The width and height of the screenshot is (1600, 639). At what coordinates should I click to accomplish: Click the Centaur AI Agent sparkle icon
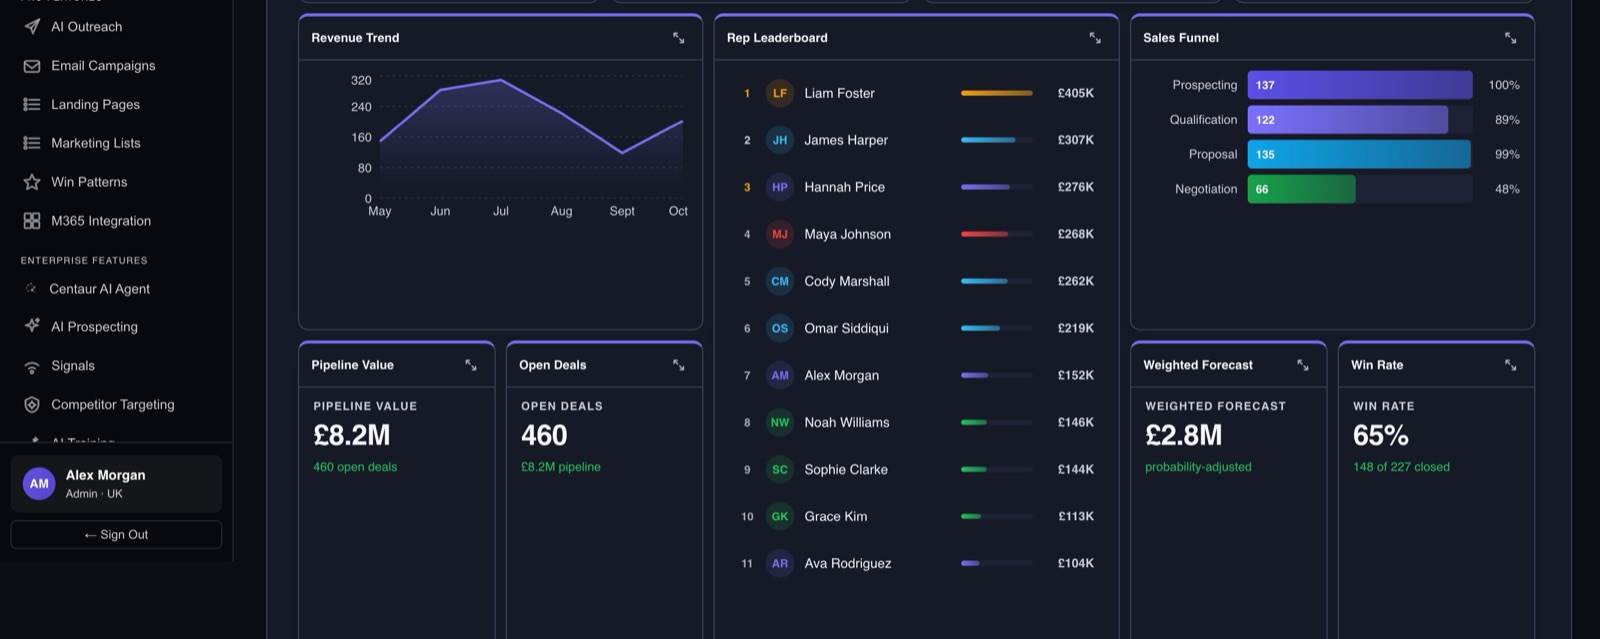pos(31,288)
